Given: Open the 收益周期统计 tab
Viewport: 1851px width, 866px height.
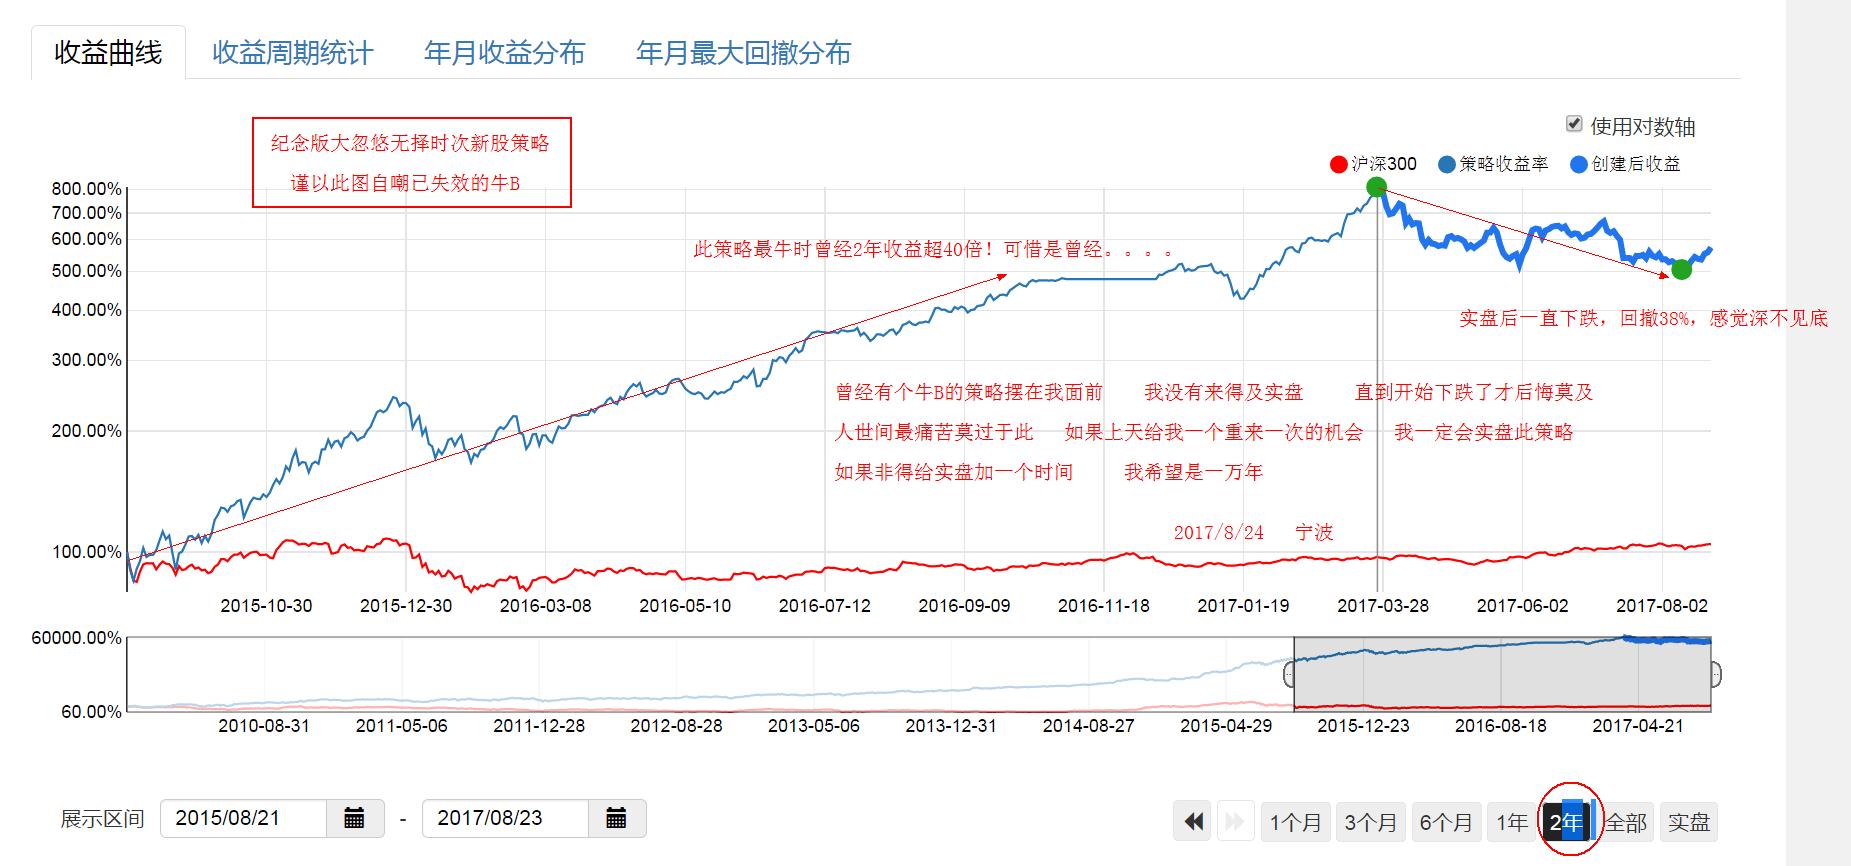Looking at the screenshot, I should [293, 53].
